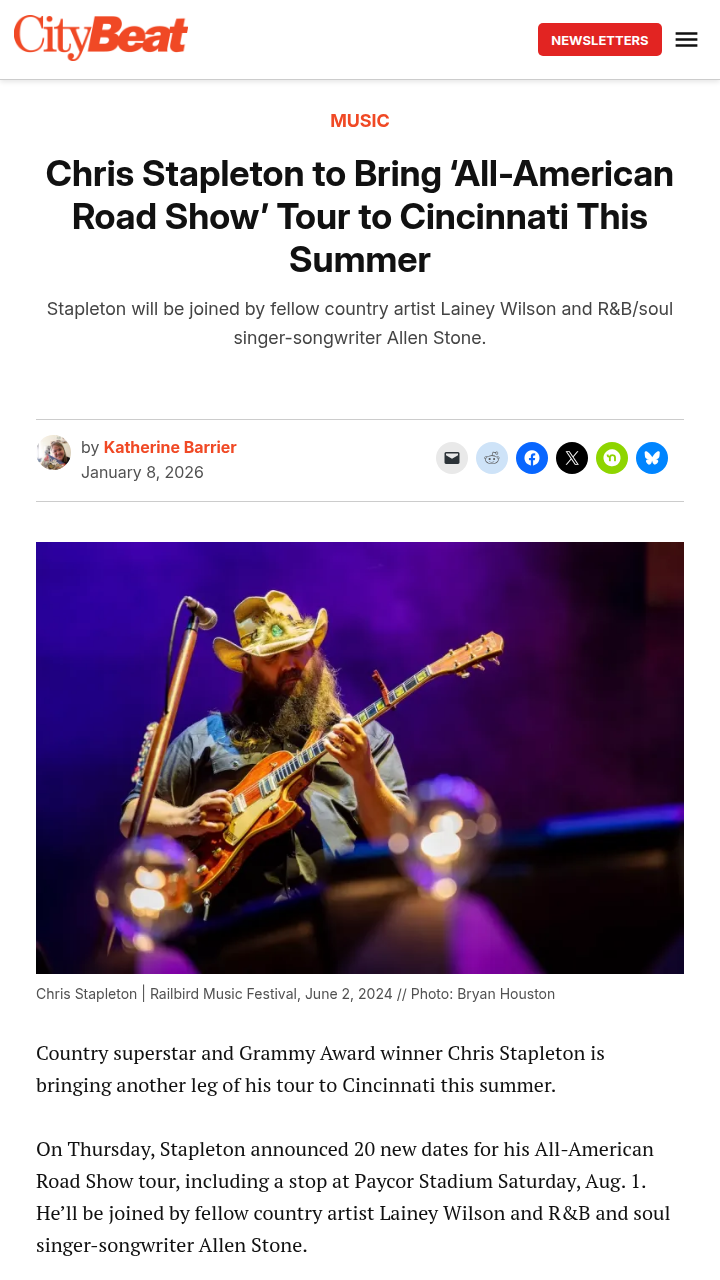This screenshot has height=1280, width=720.
Task: Open the CityBeat logo homepage
Action: click(x=101, y=38)
